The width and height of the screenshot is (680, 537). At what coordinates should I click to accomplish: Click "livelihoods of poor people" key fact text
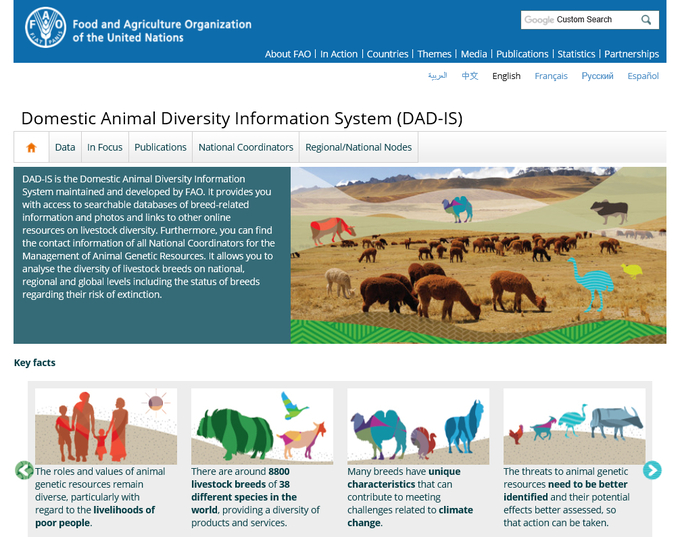coord(95,516)
